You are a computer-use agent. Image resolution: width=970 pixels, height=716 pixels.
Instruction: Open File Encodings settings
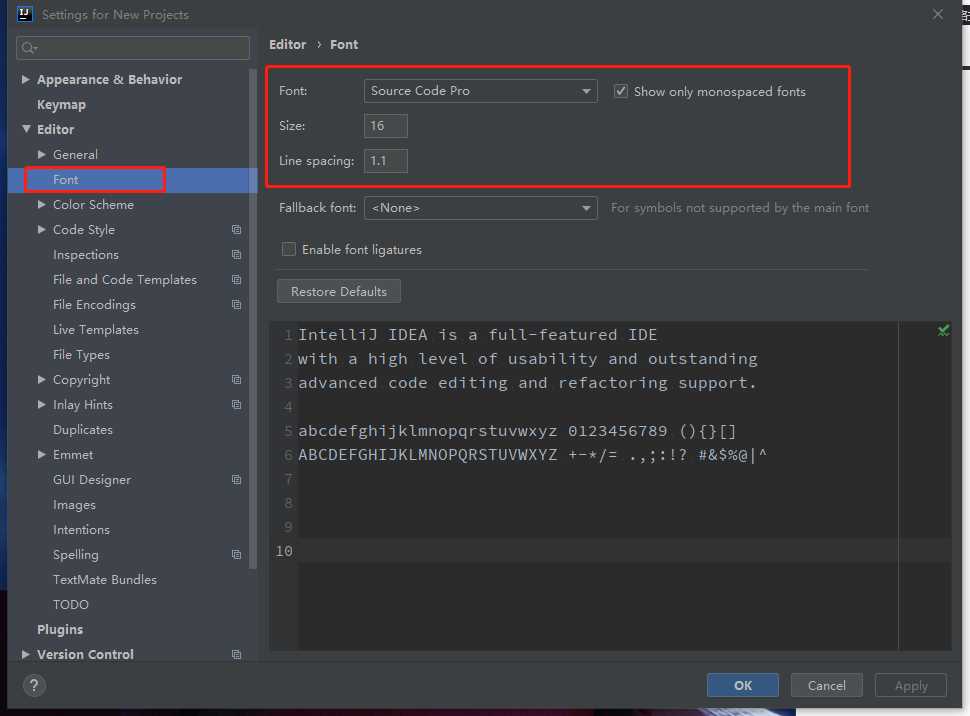(x=94, y=304)
